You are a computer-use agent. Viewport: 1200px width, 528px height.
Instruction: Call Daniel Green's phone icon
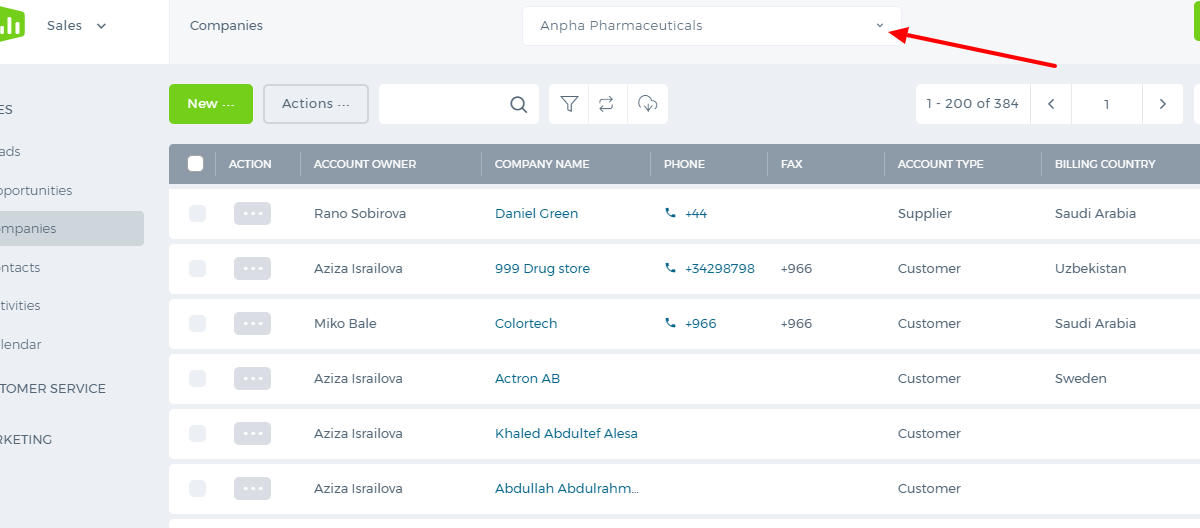pyautogui.click(x=670, y=213)
